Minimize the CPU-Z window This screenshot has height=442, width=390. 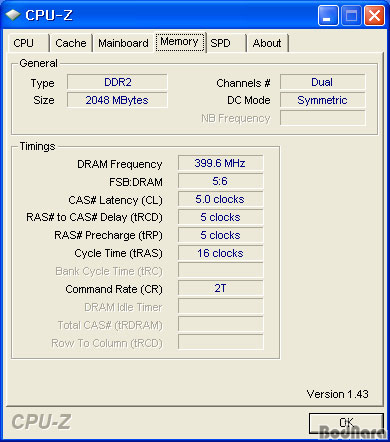pyautogui.click(x=327, y=15)
